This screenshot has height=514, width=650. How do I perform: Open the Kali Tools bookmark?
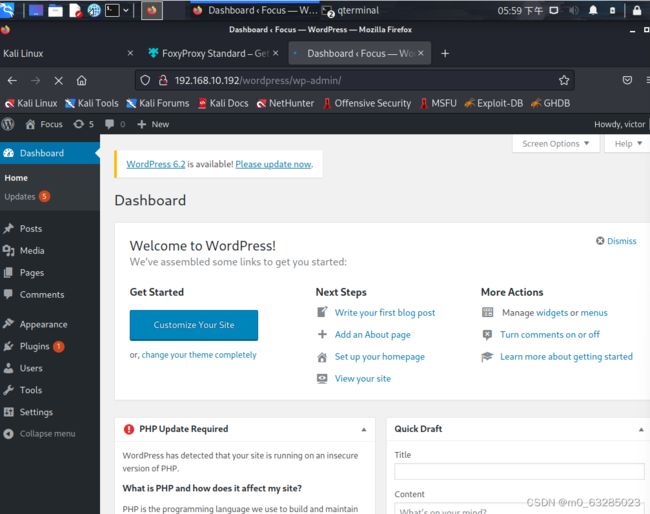tap(92, 103)
